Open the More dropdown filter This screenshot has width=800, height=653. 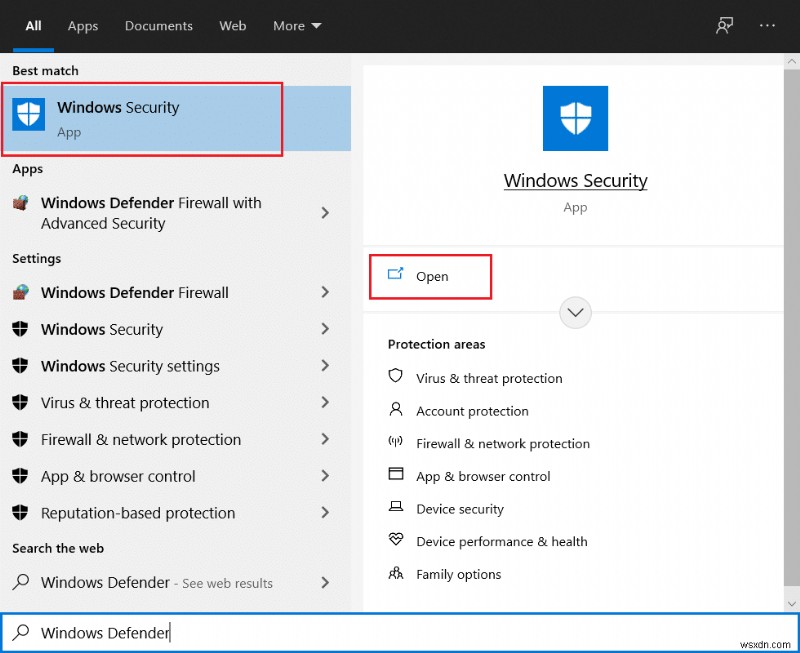[297, 26]
